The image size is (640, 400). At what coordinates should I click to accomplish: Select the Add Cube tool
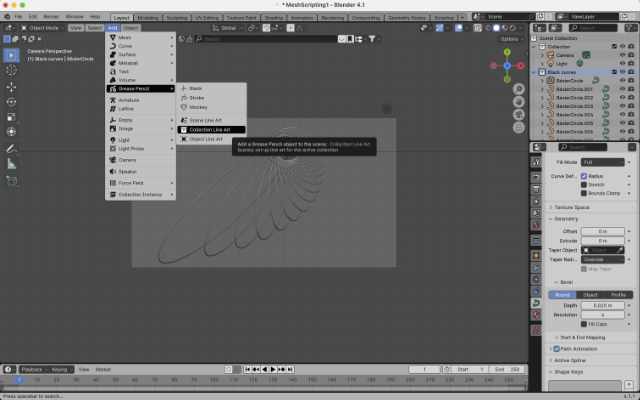pos(11,181)
